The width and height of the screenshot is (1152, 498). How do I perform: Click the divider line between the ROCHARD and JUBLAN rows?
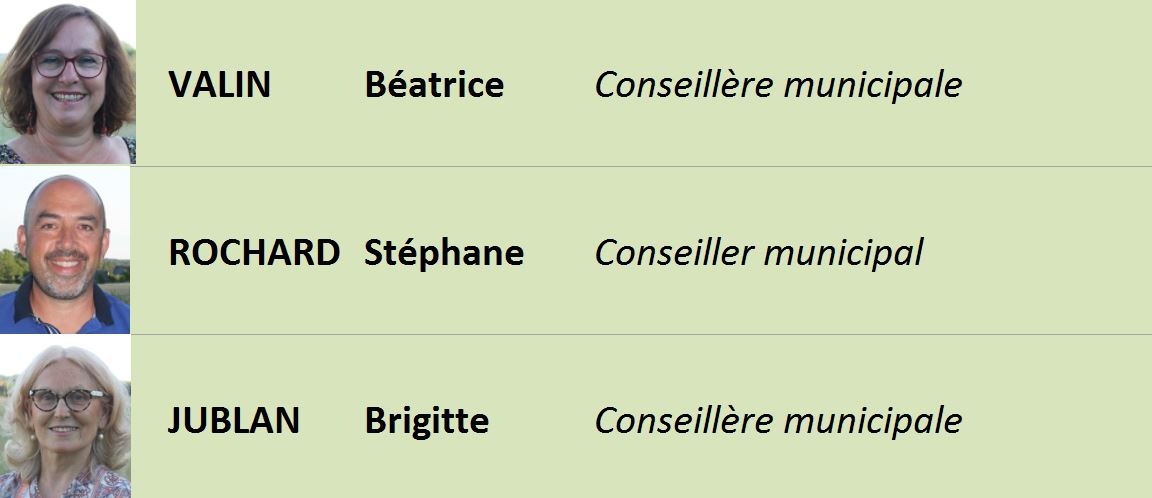[641, 335]
